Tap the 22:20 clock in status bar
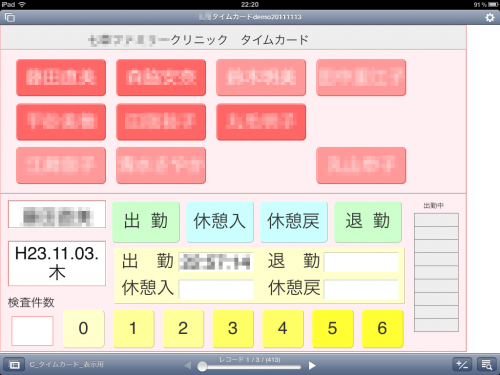The width and height of the screenshot is (500, 375). [x=250, y=4]
